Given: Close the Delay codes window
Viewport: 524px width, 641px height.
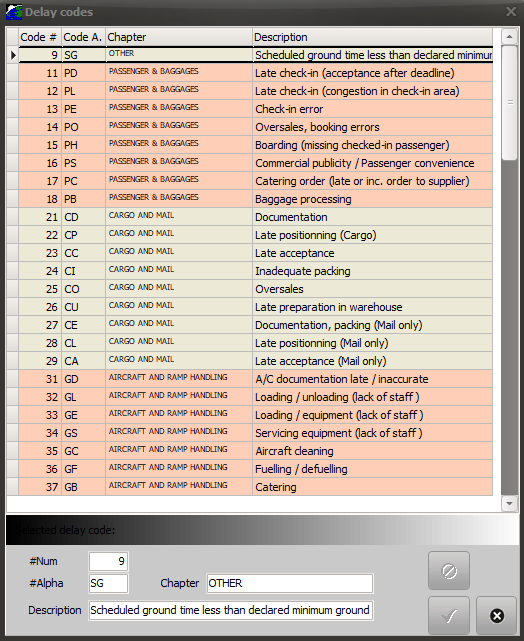Looking at the screenshot, I should click(511, 11).
